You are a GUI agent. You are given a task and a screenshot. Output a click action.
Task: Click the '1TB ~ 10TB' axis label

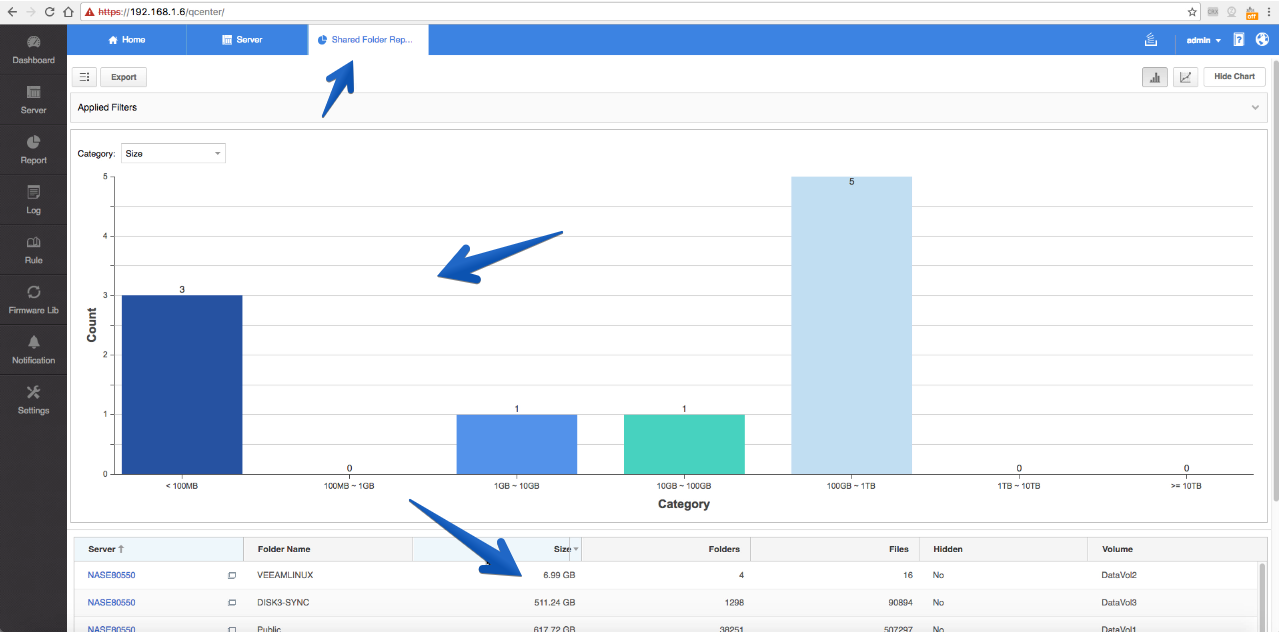tap(1019, 485)
